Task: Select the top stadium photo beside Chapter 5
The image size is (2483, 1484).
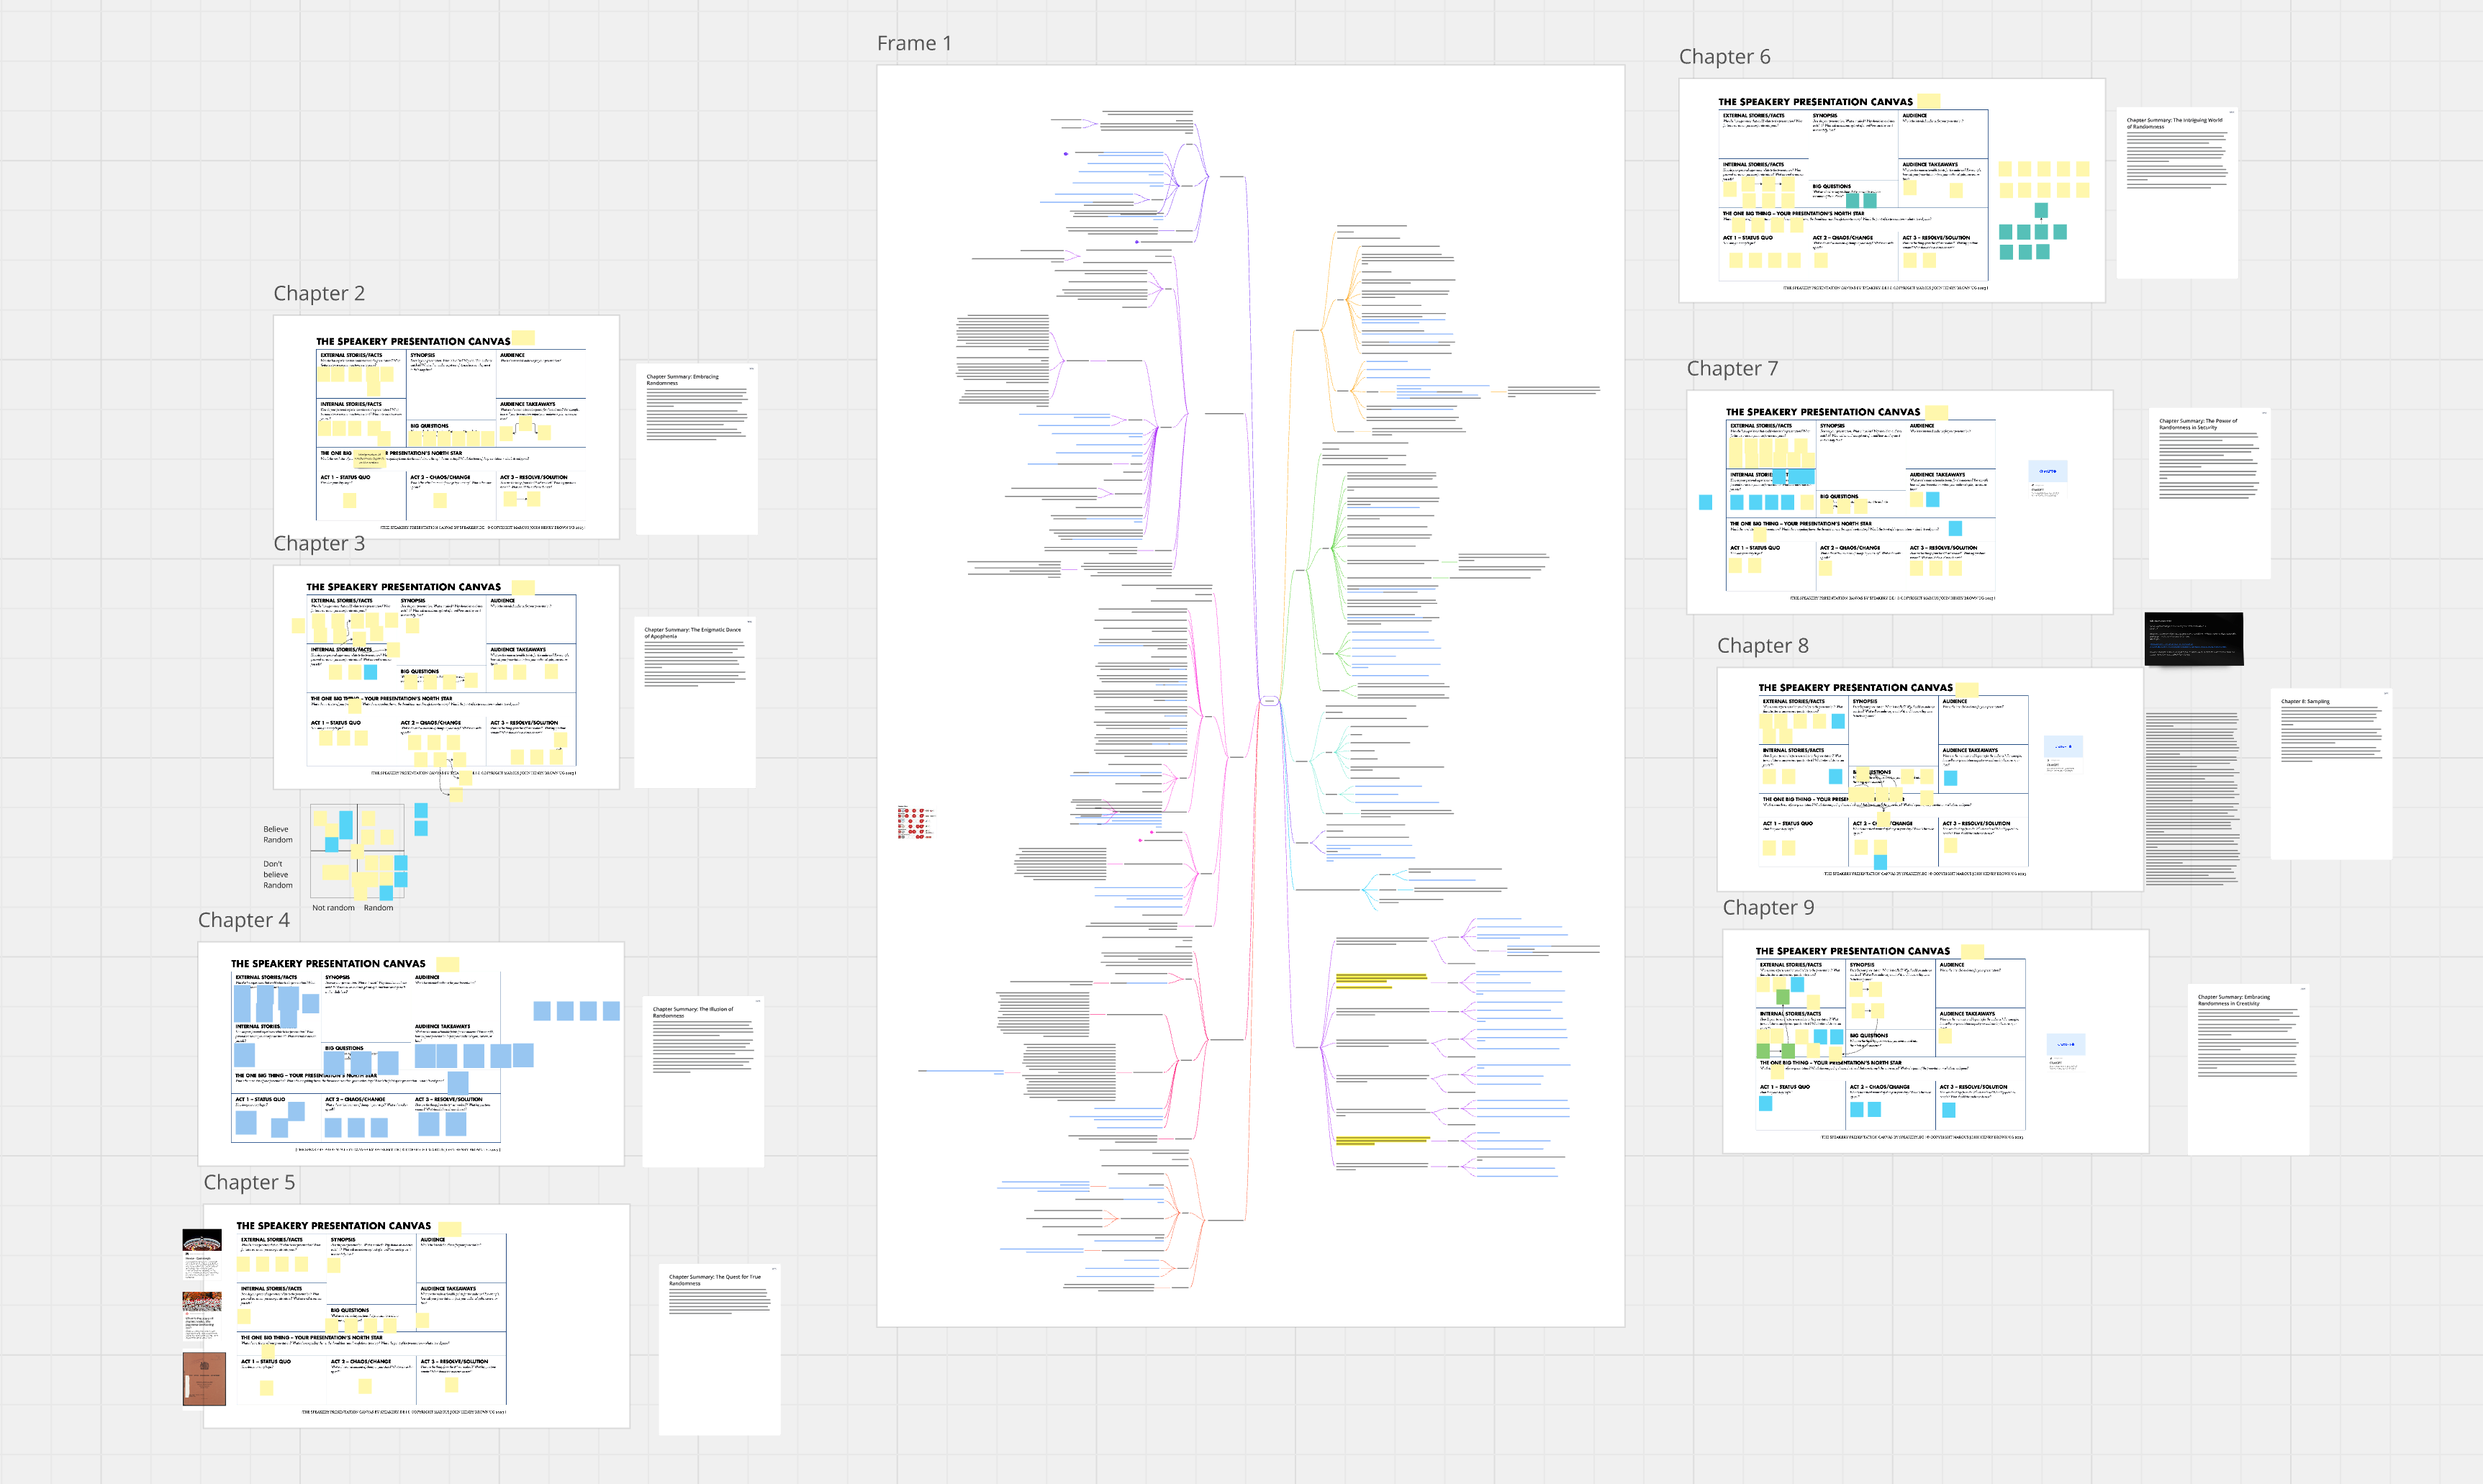Action: (202, 1240)
